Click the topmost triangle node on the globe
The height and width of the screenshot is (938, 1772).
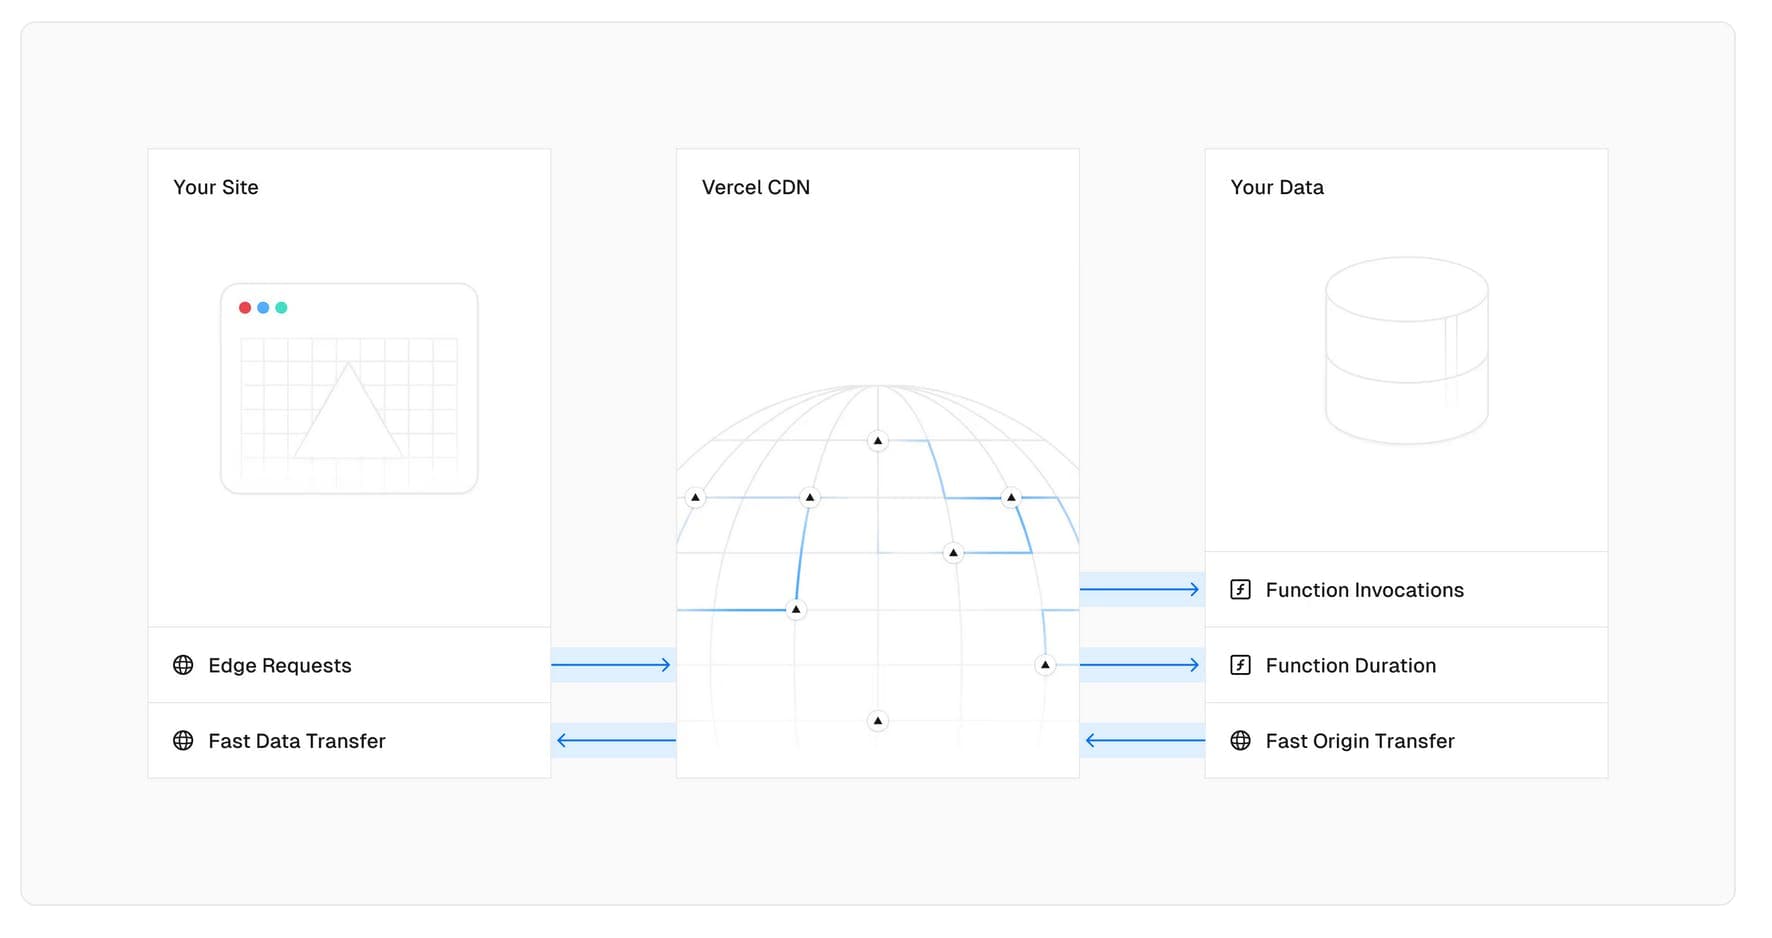point(878,441)
